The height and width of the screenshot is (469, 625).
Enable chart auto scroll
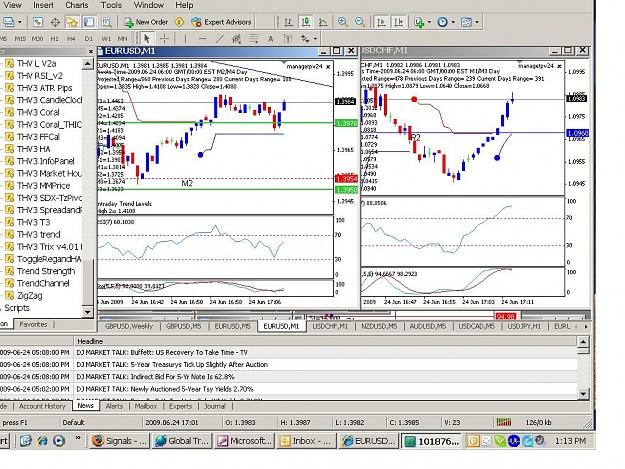(381, 22)
